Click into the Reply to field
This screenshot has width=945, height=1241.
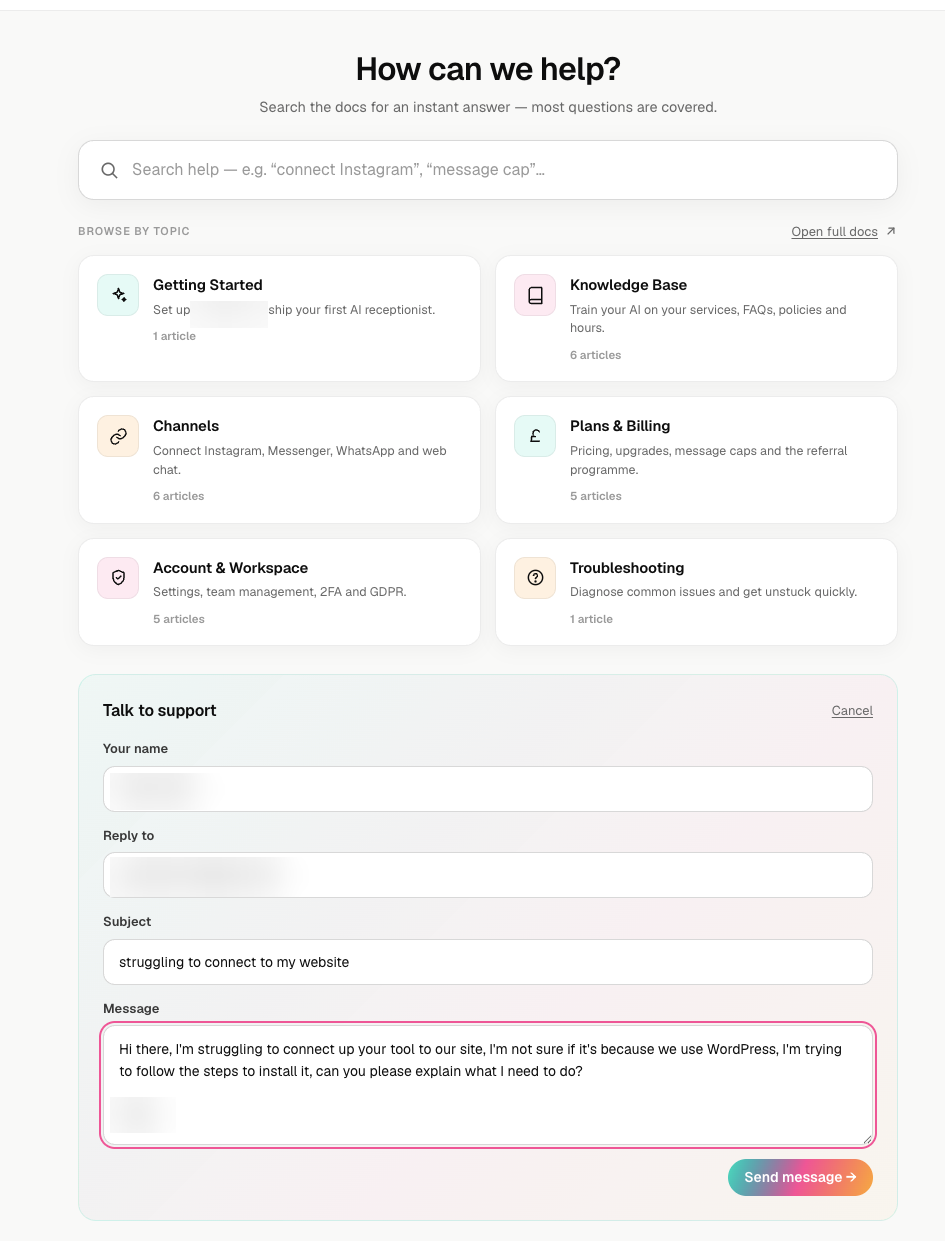tap(488, 875)
